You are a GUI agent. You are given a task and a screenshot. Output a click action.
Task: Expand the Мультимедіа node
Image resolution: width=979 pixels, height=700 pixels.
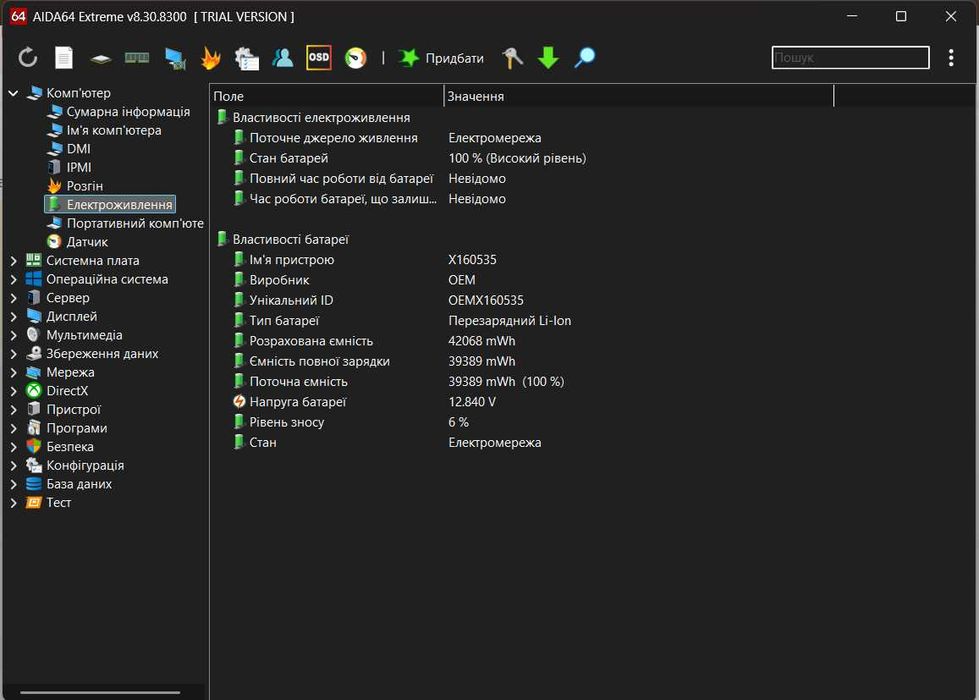13,335
